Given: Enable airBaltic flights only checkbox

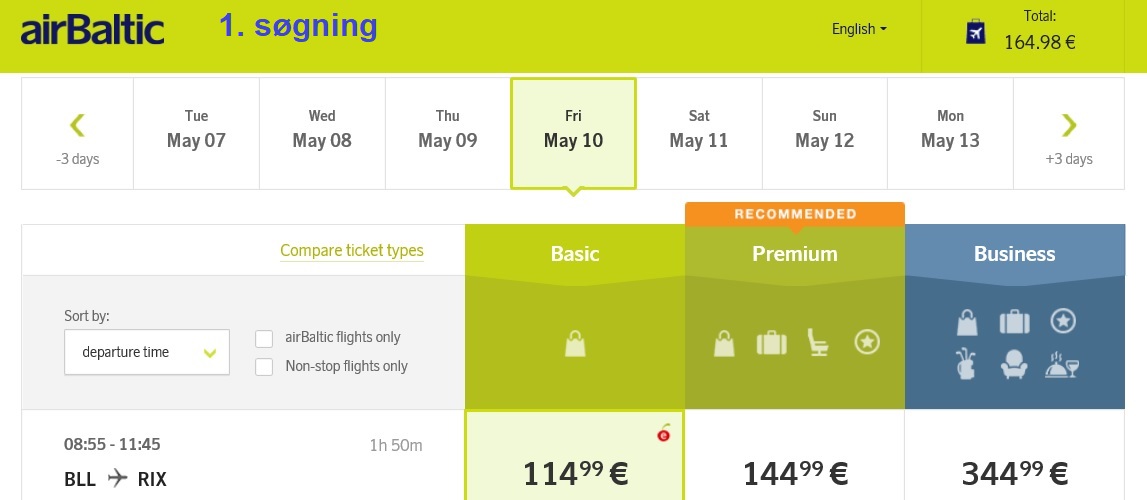Looking at the screenshot, I should tap(264, 338).
